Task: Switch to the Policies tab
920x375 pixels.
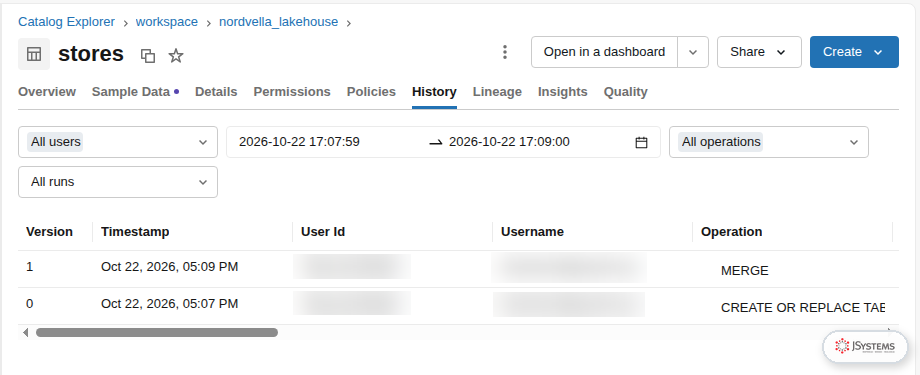Action: click(371, 92)
